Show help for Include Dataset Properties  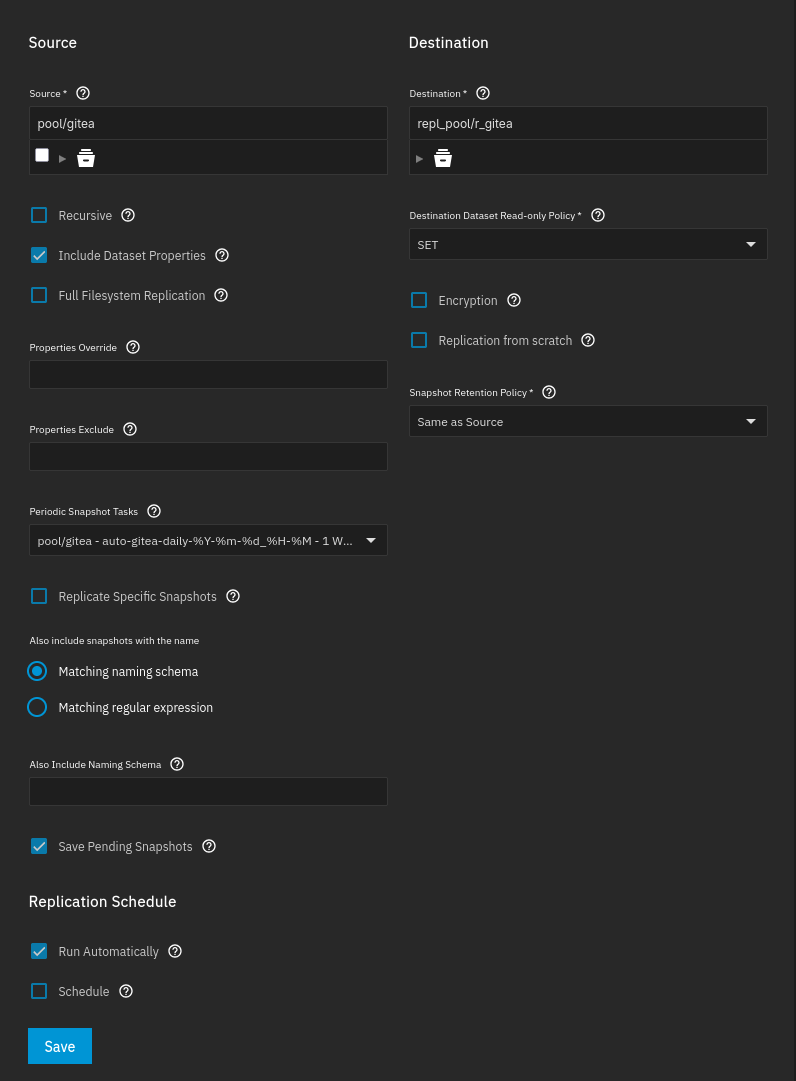tap(222, 255)
